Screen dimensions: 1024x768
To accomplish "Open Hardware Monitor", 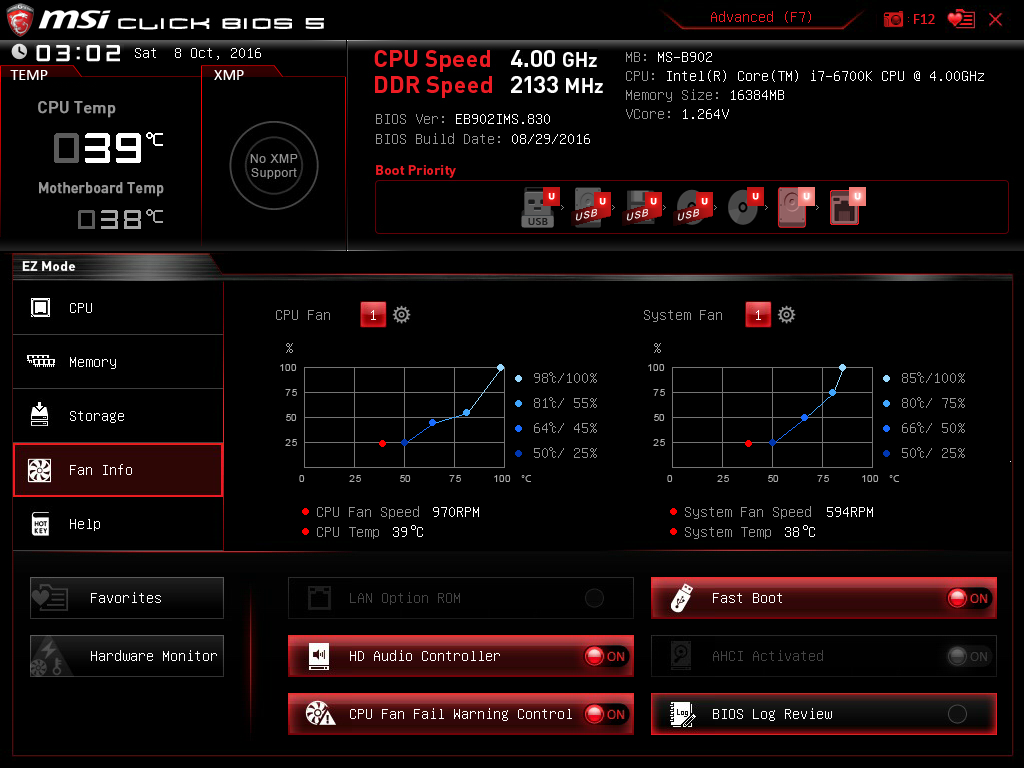I will click(x=127, y=656).
